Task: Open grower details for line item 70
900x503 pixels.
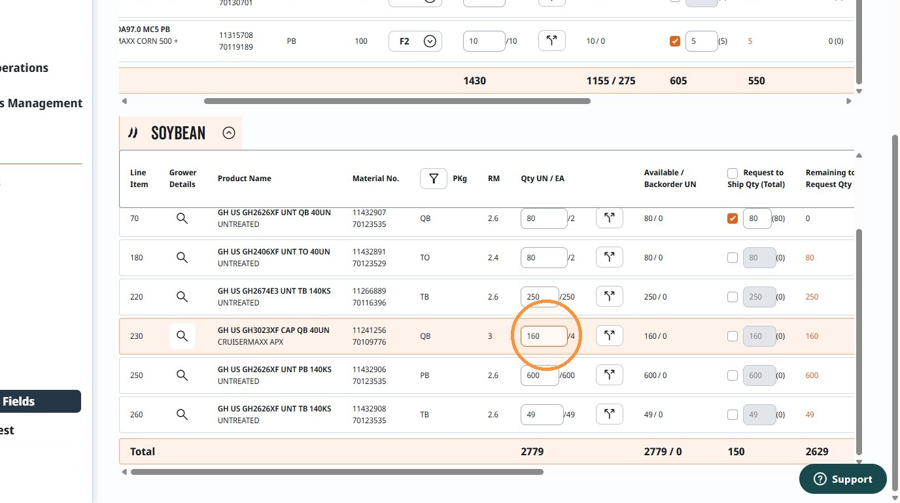Action: (x=182, y=218)
